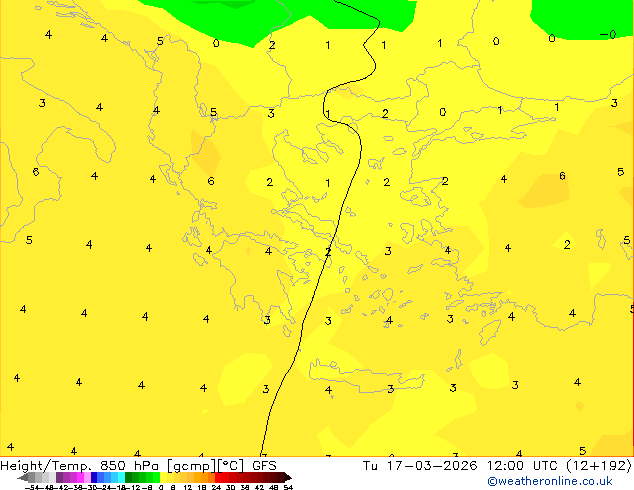
Task: Select the bright yellow legend swatch at 0
Action: click(163, 477)
